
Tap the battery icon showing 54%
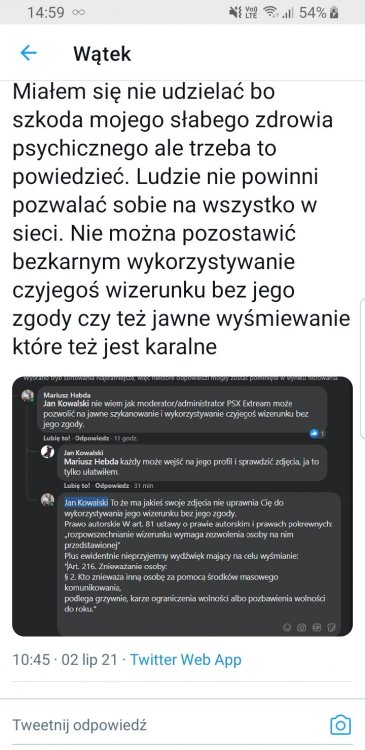(x=334, y=12)
